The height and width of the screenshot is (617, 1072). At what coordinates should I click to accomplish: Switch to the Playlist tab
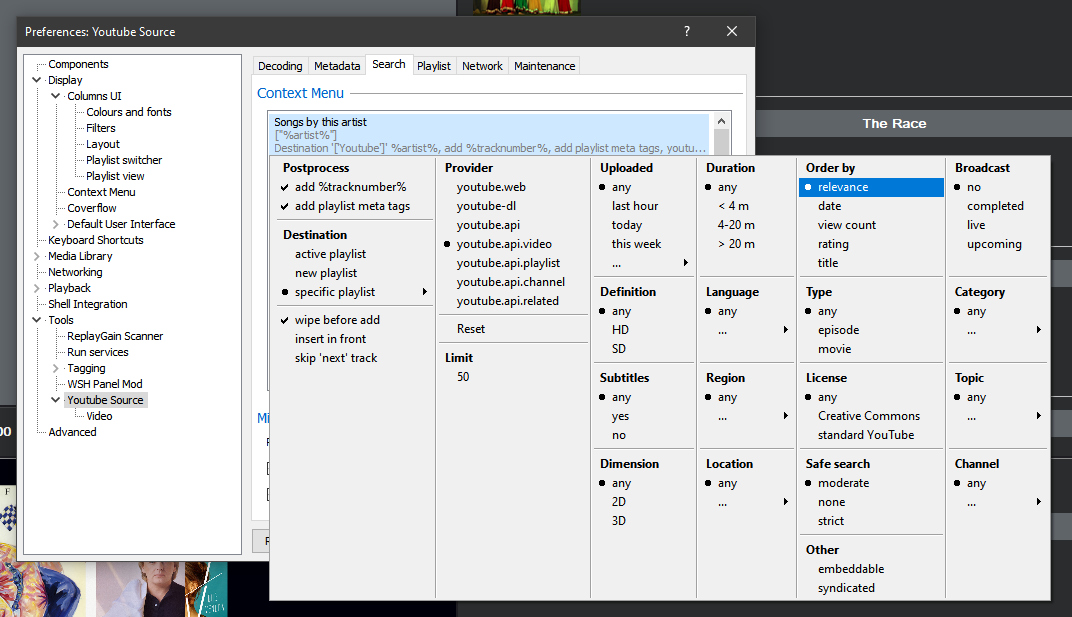click(x=434, y=66)
